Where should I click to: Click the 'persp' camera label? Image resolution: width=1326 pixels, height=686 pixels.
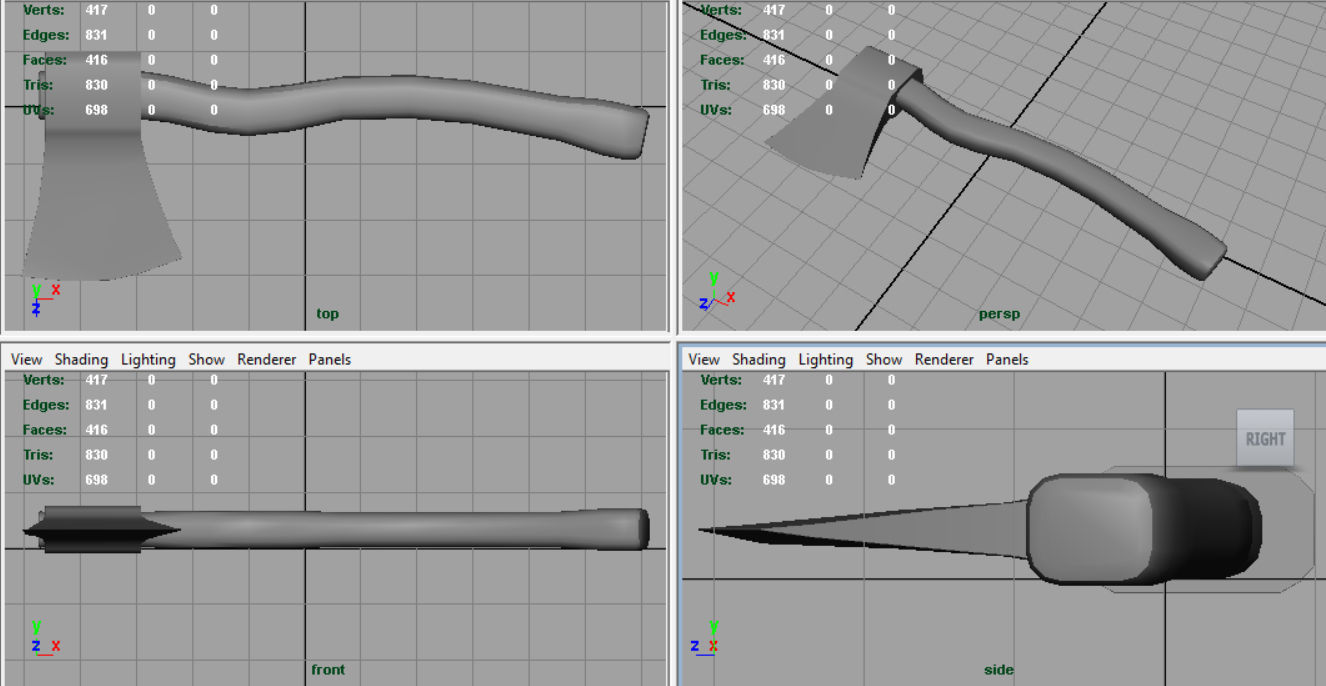pyautogui.click(x=999, y=314)
